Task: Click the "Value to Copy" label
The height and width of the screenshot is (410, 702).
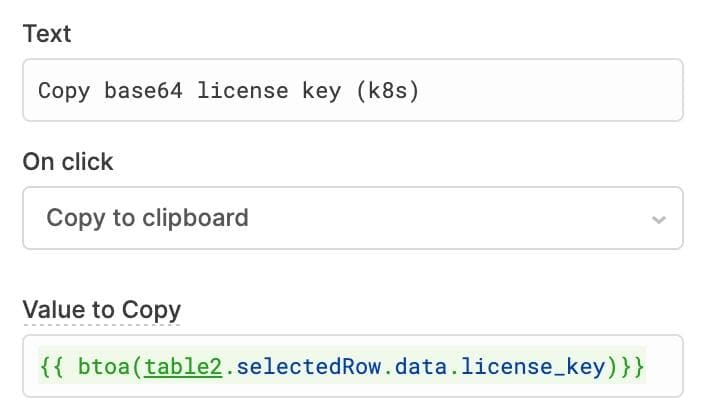Action: tap(101, 310)
